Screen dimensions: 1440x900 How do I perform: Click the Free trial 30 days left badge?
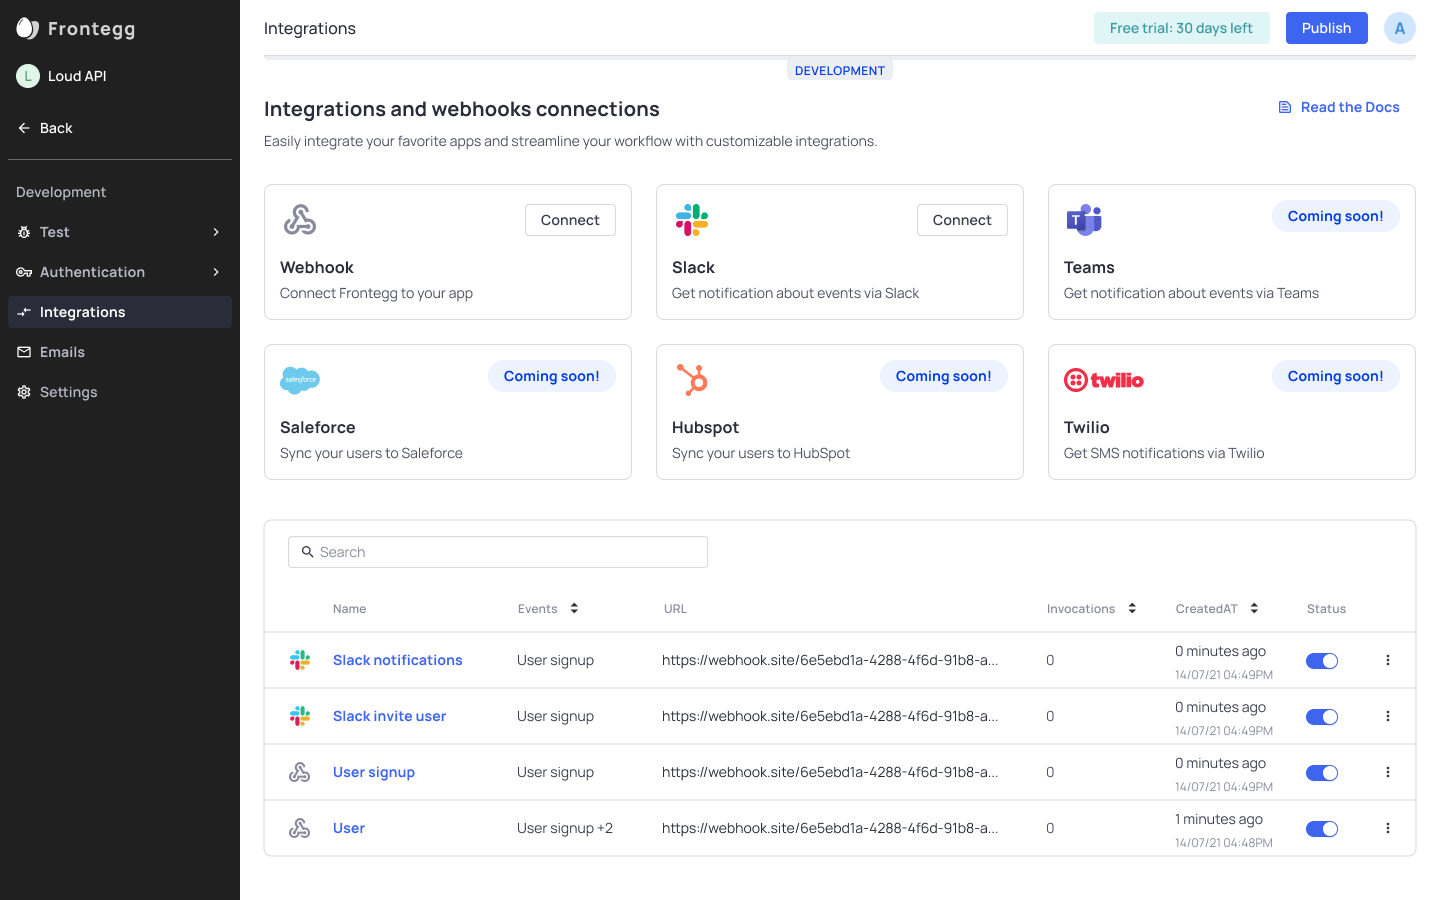tap(1181, 28)
